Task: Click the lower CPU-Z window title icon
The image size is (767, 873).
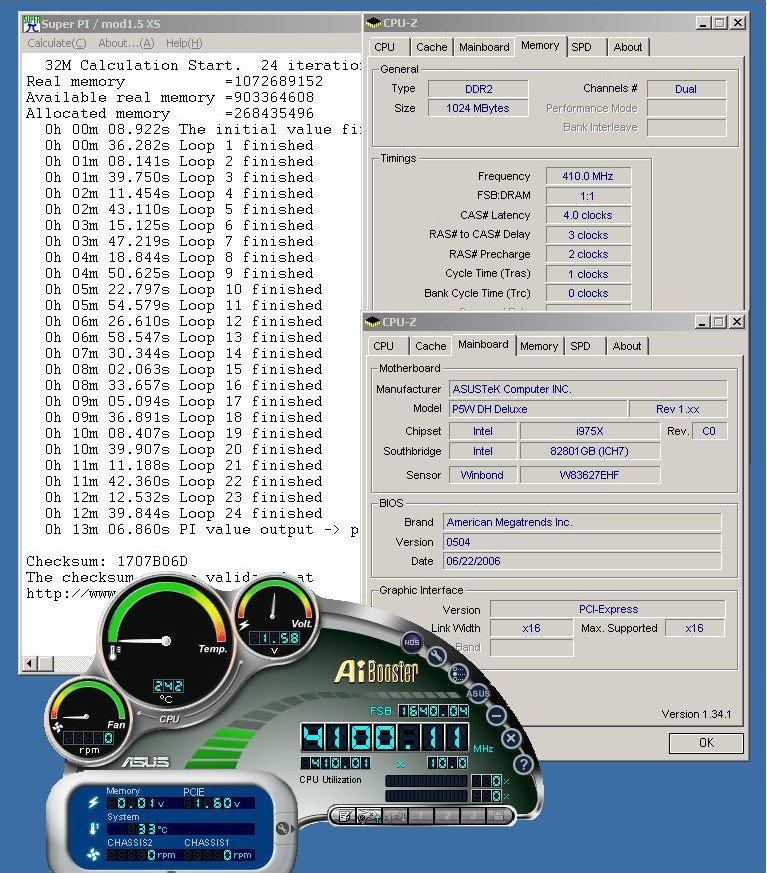Action: [372, 322]
